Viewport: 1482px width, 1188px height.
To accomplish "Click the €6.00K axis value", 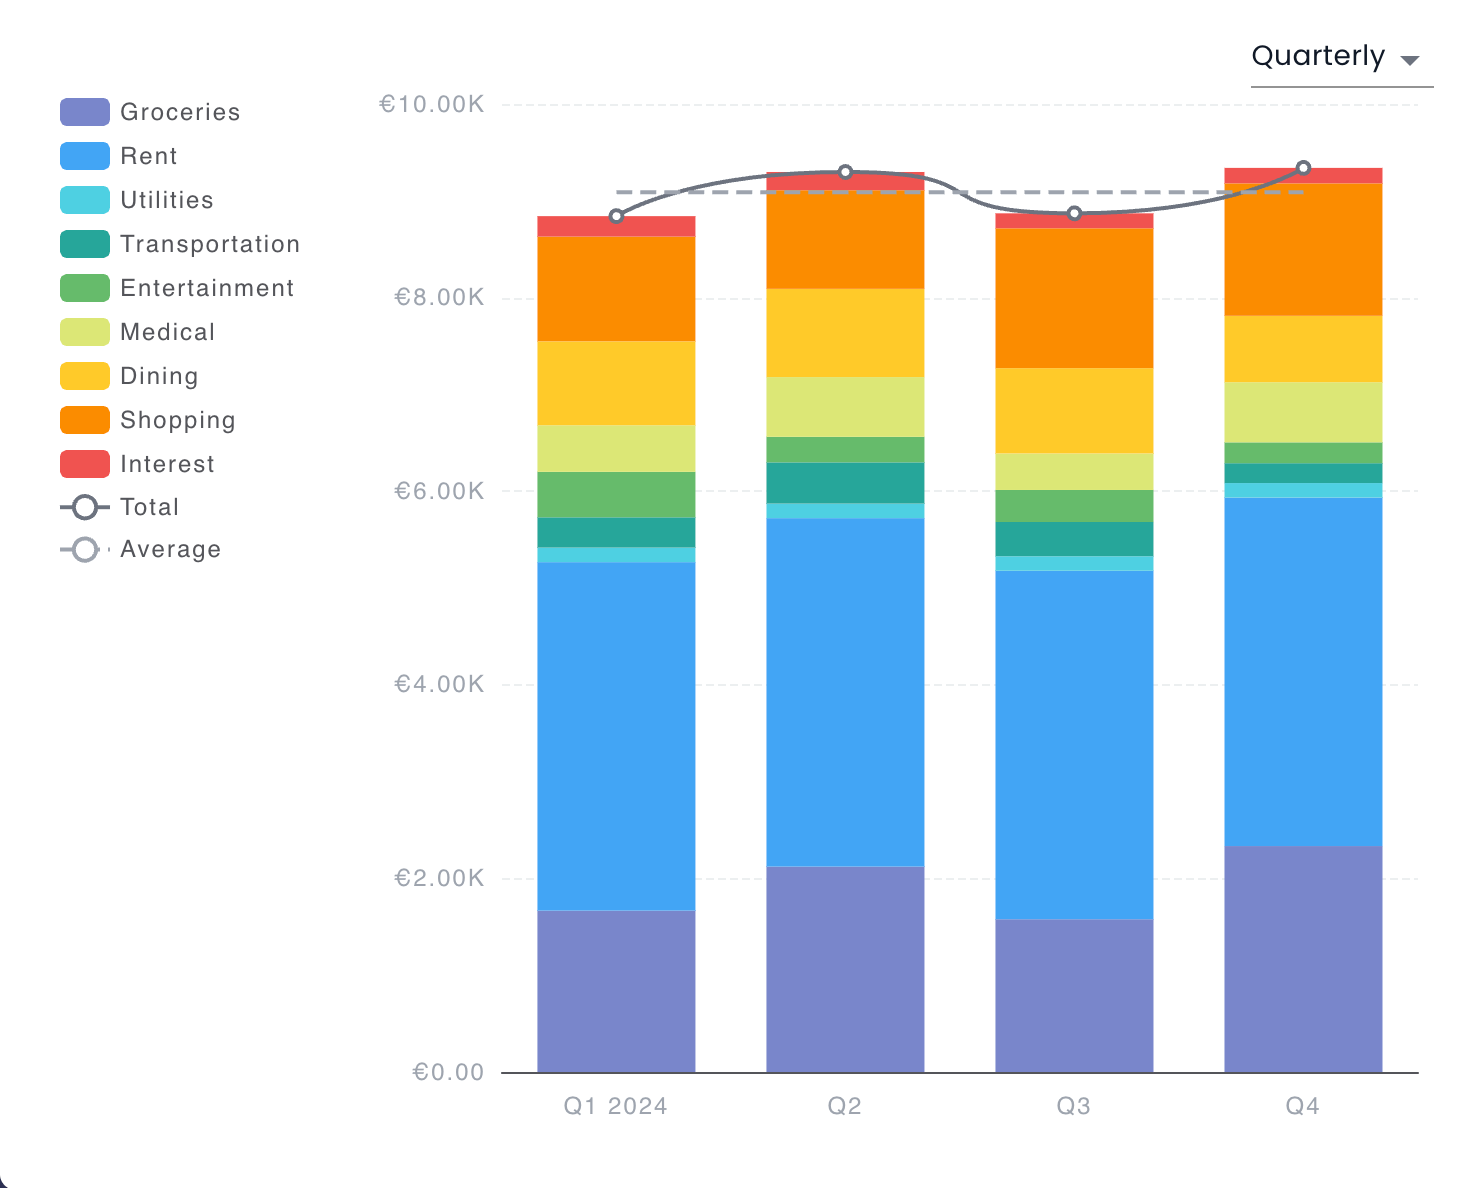I will tap(439, 491).
